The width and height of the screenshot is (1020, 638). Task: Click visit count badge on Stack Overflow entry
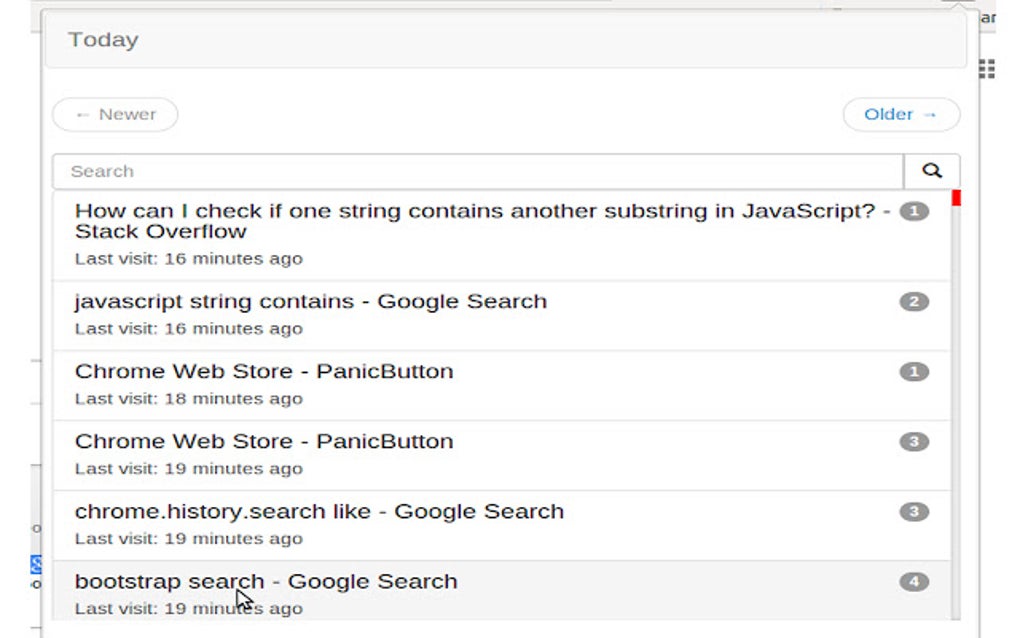click(x=914, y=211)
